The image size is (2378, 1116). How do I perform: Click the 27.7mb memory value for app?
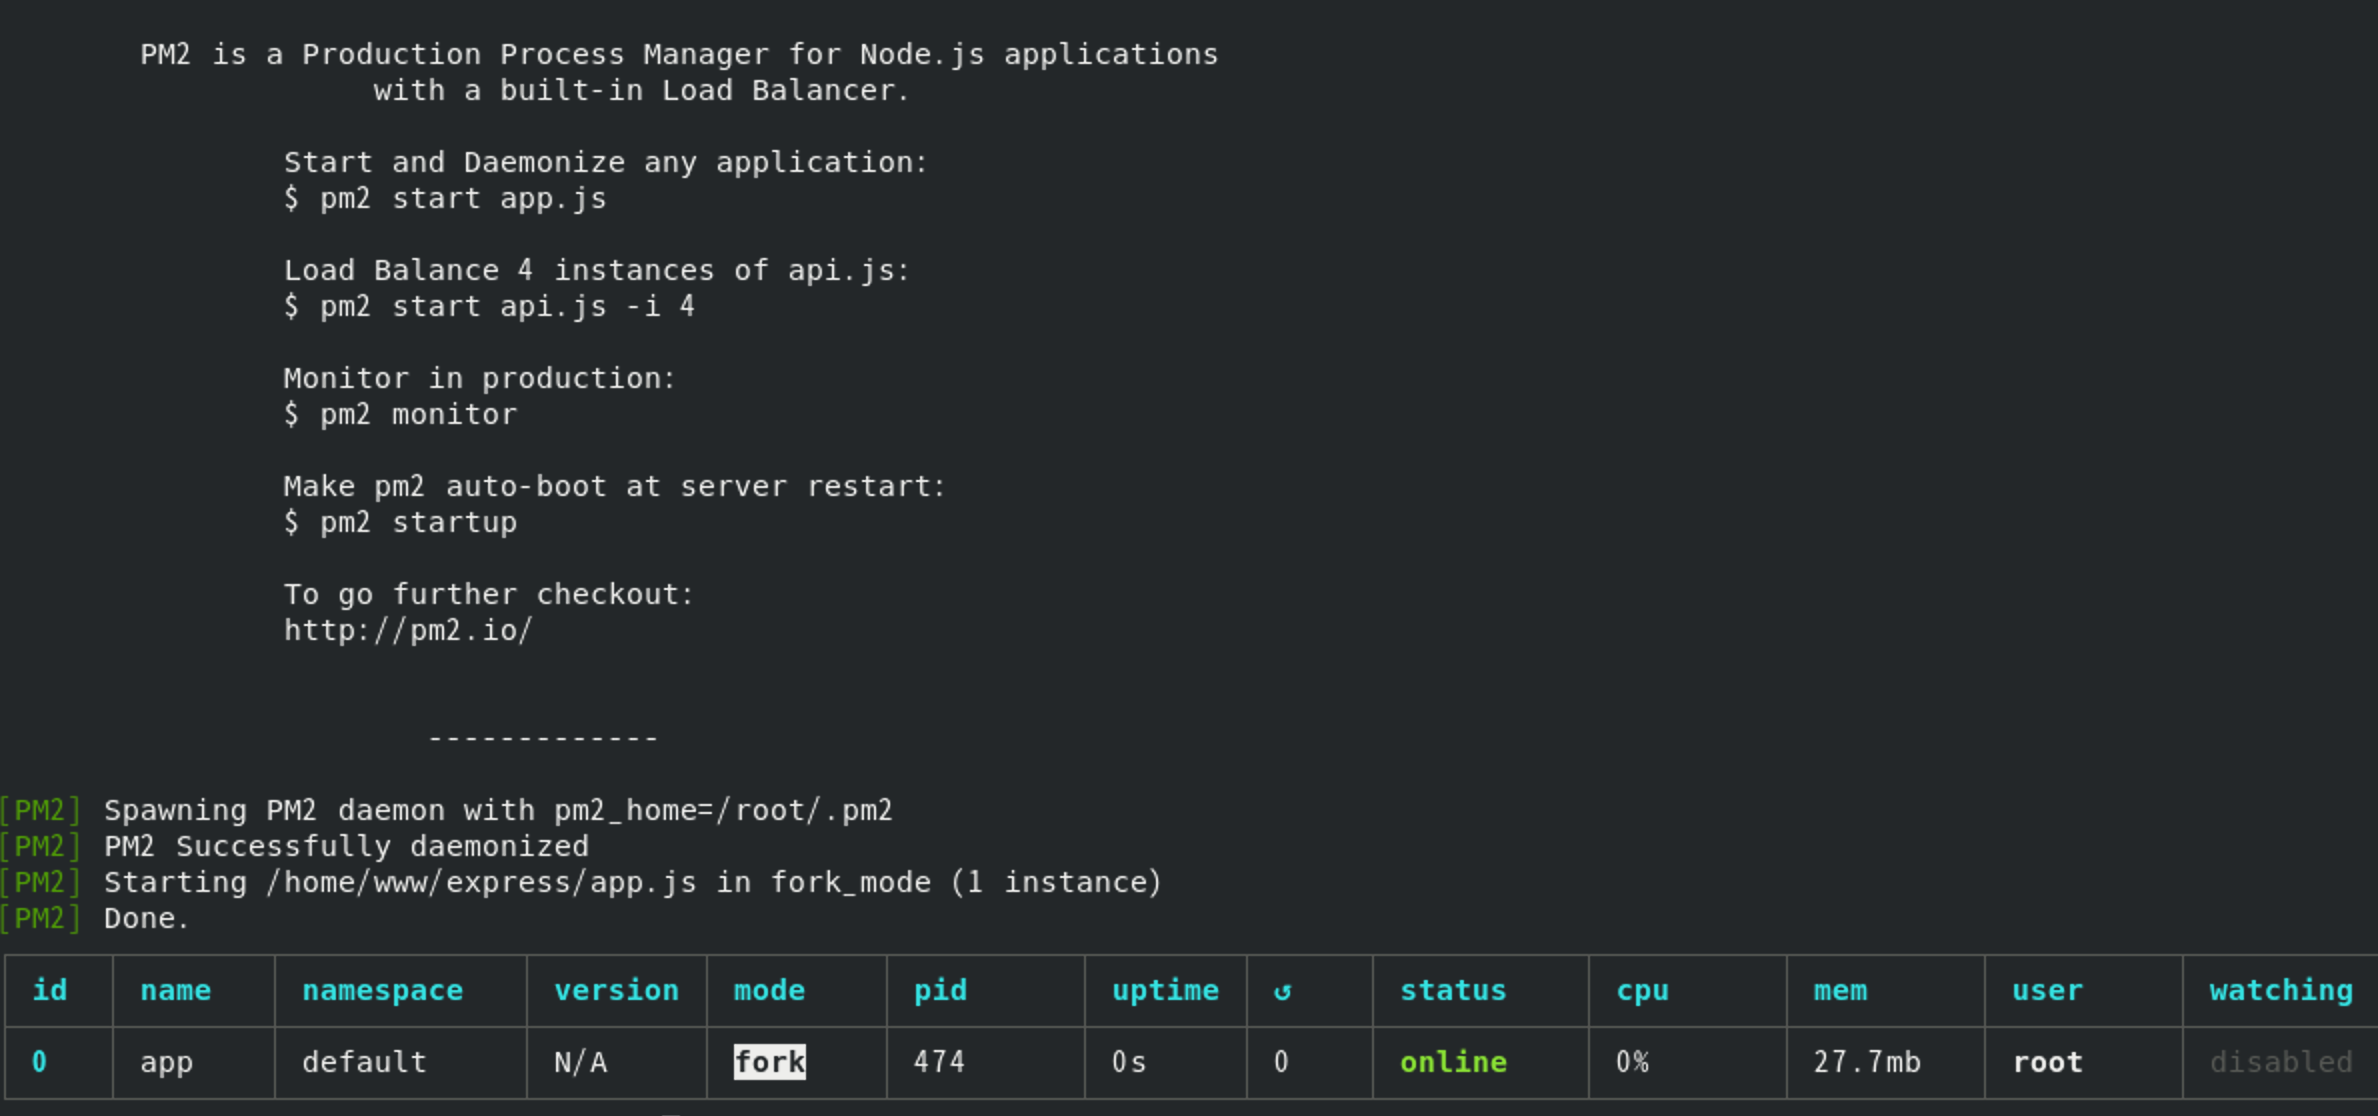click(1866, 1062)
